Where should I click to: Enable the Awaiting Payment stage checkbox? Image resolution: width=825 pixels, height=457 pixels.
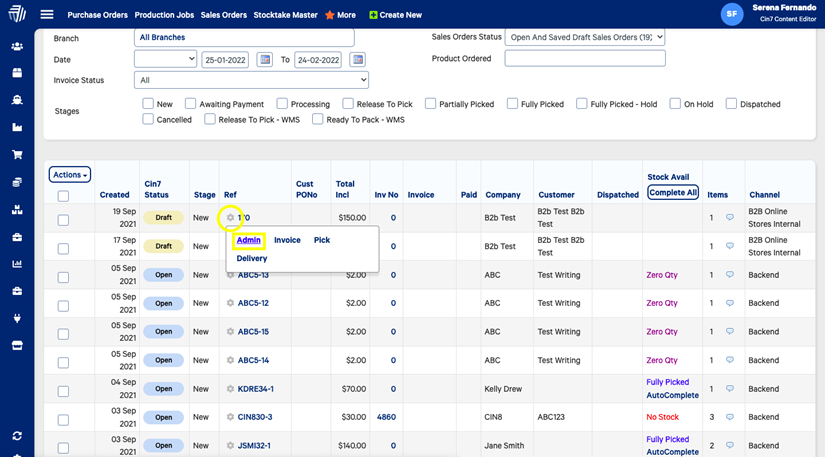click(190, 104)
